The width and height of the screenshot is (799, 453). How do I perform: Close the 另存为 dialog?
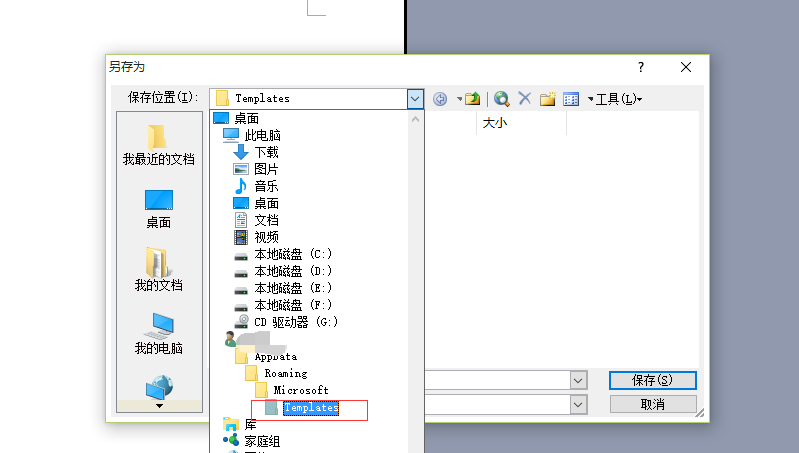pyautogui.click(x=686, y=67)
